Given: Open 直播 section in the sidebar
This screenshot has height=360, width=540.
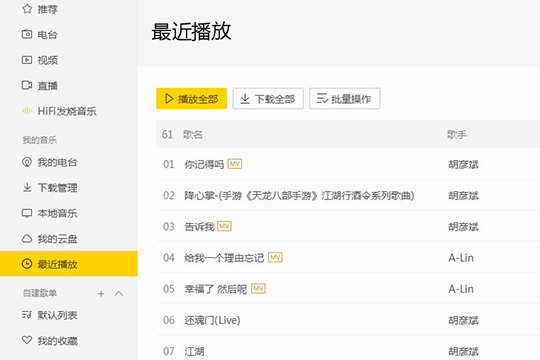Looking at the screenshot, I should pos(47,85).
